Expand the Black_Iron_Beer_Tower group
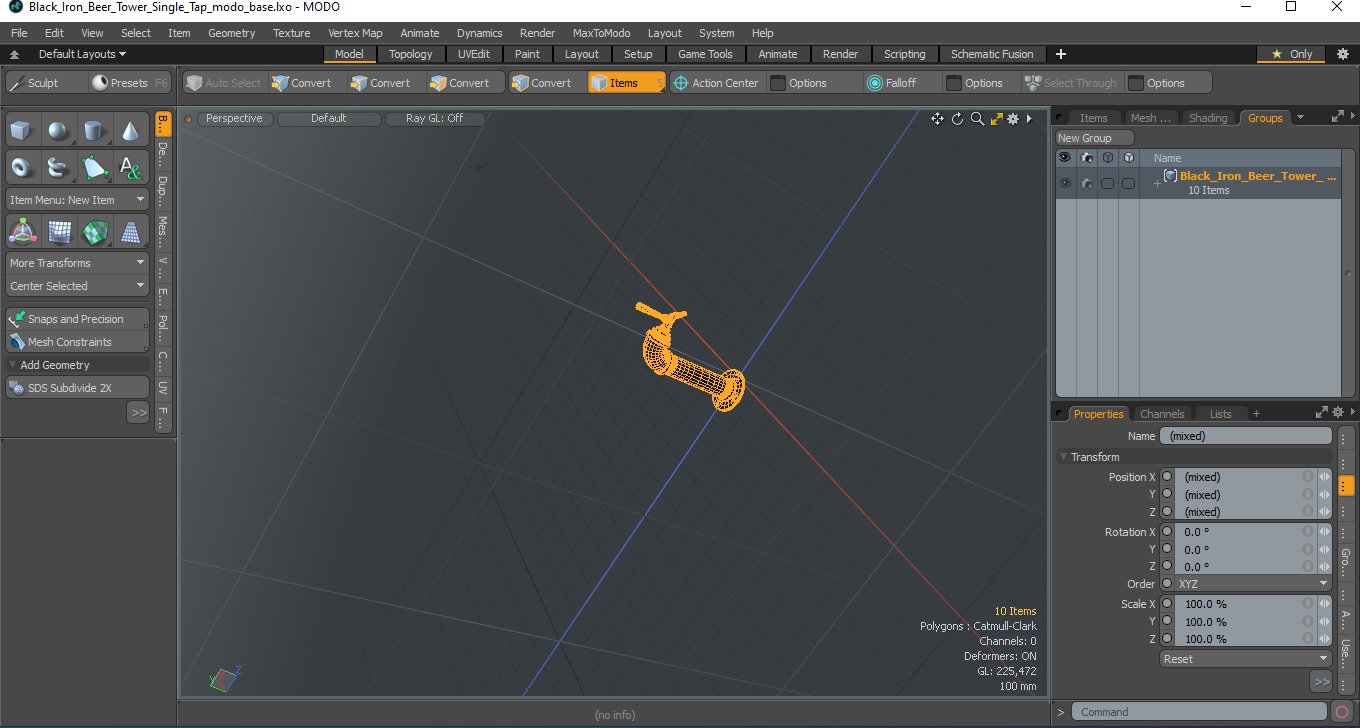 pos(1157,183)
